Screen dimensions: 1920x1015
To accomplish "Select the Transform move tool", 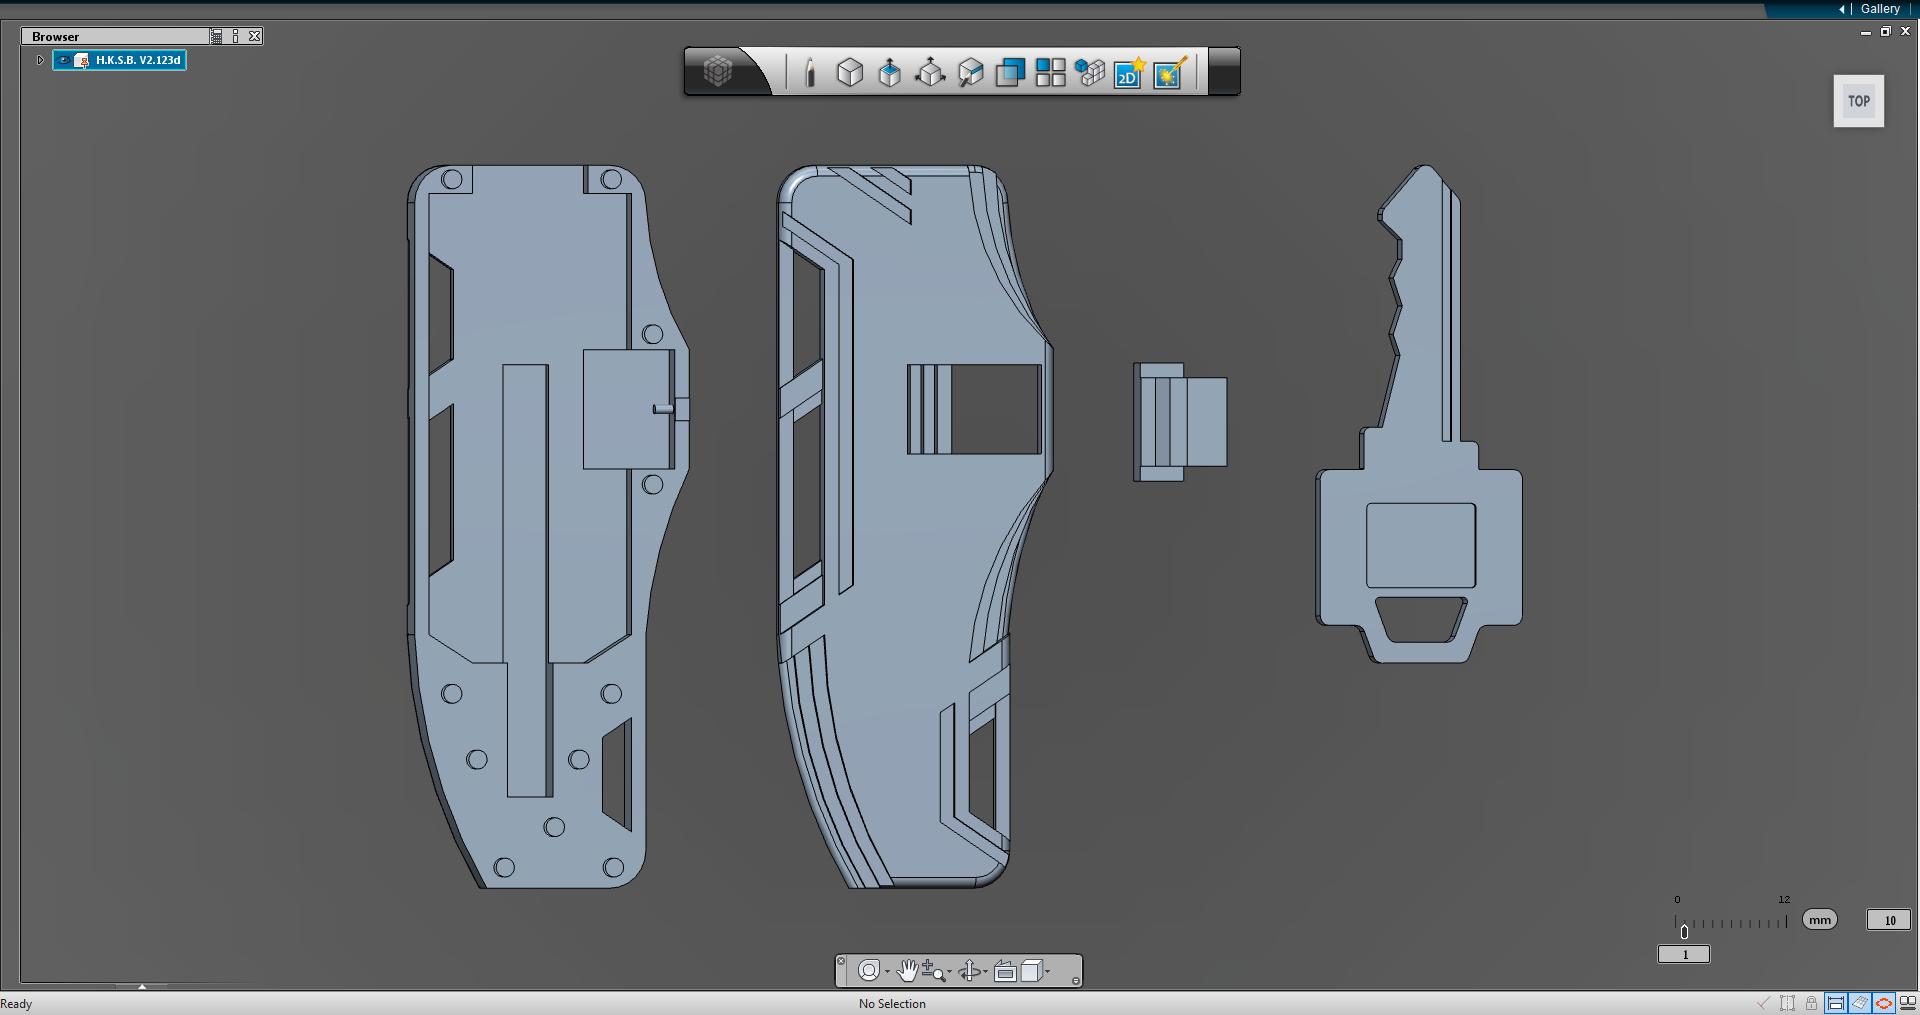I will coord(930,72).
